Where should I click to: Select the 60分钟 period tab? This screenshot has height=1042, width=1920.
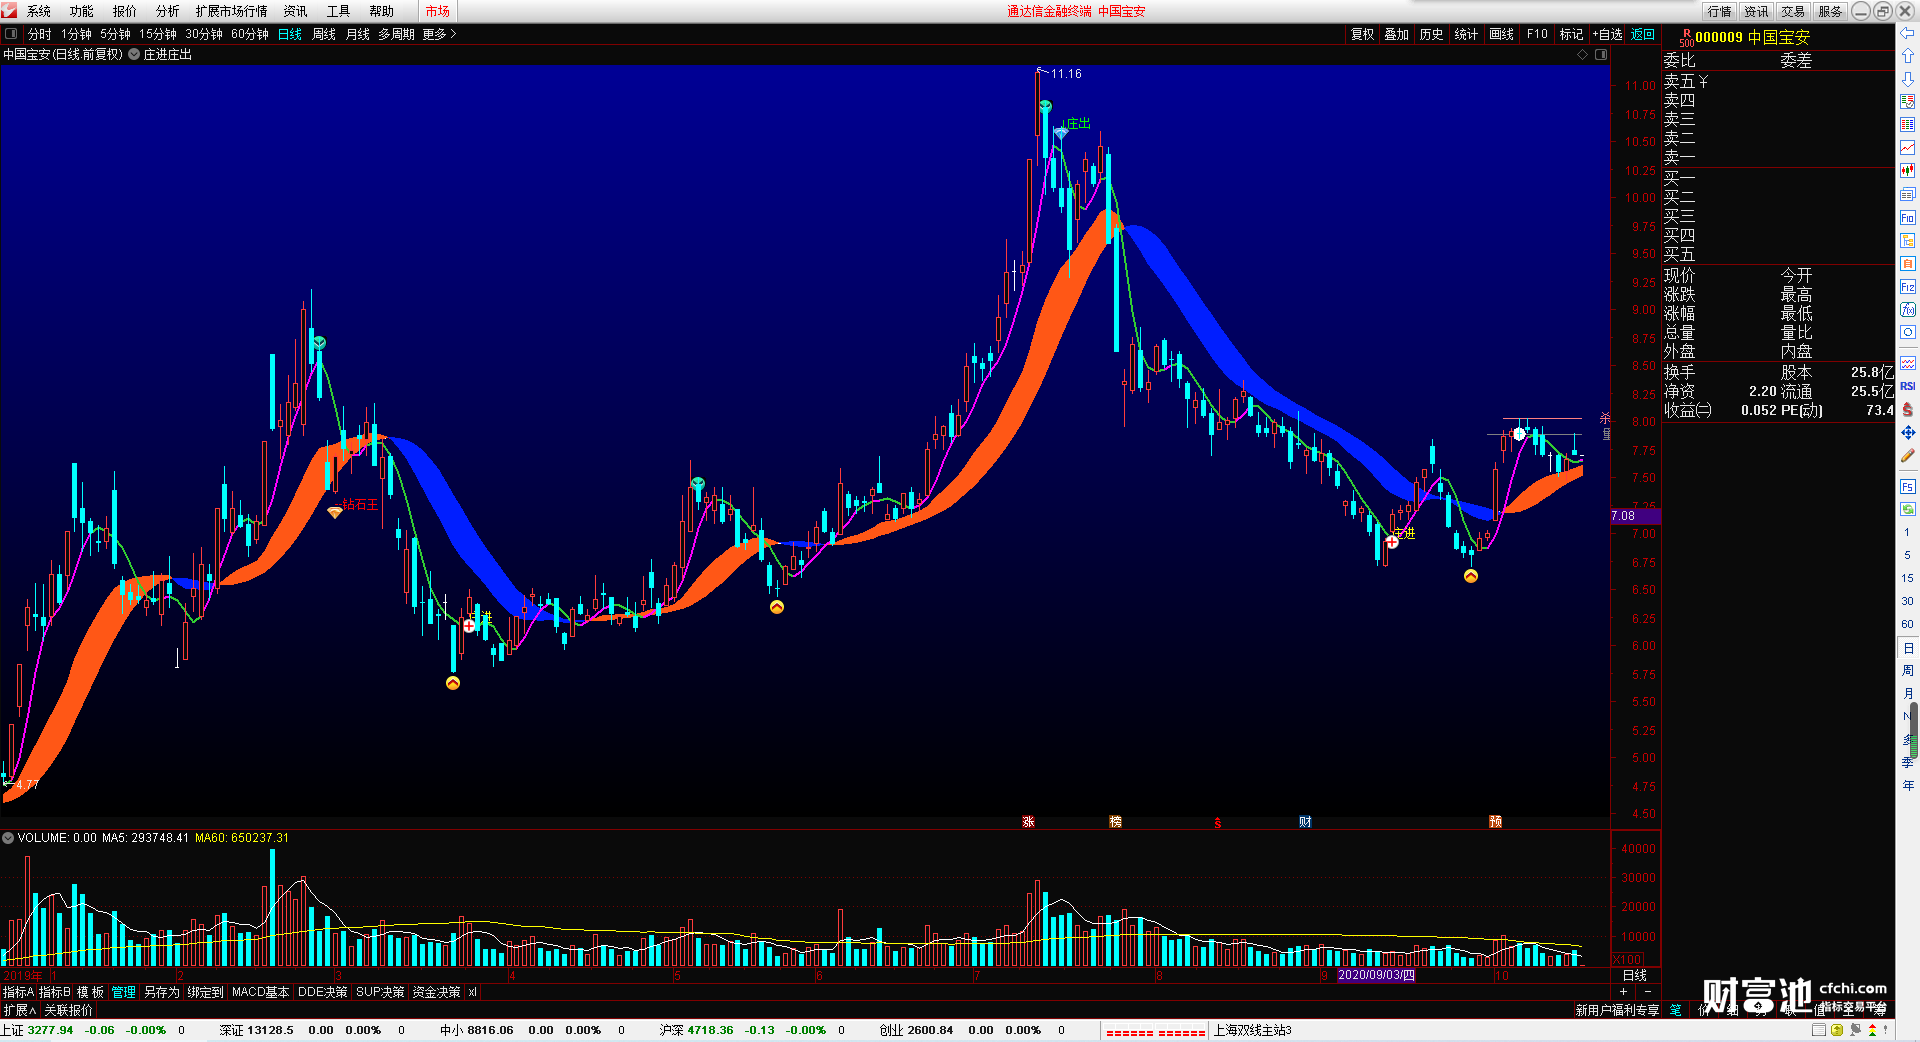tap(250, 34)
